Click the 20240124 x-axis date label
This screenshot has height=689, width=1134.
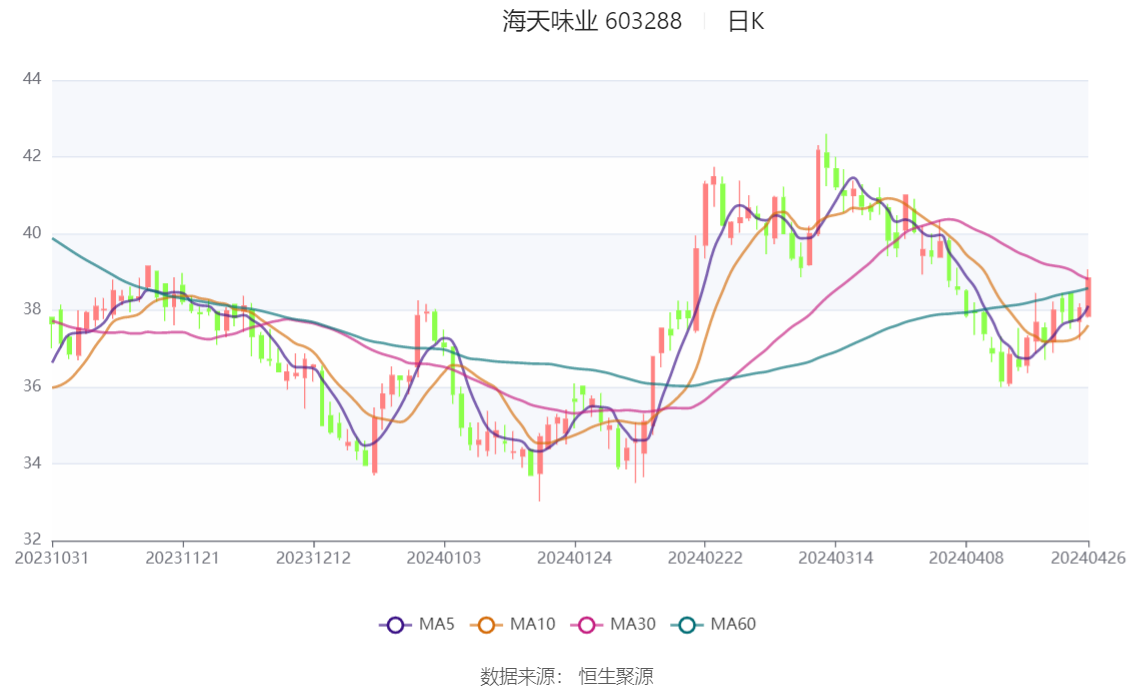coord(574,558)
